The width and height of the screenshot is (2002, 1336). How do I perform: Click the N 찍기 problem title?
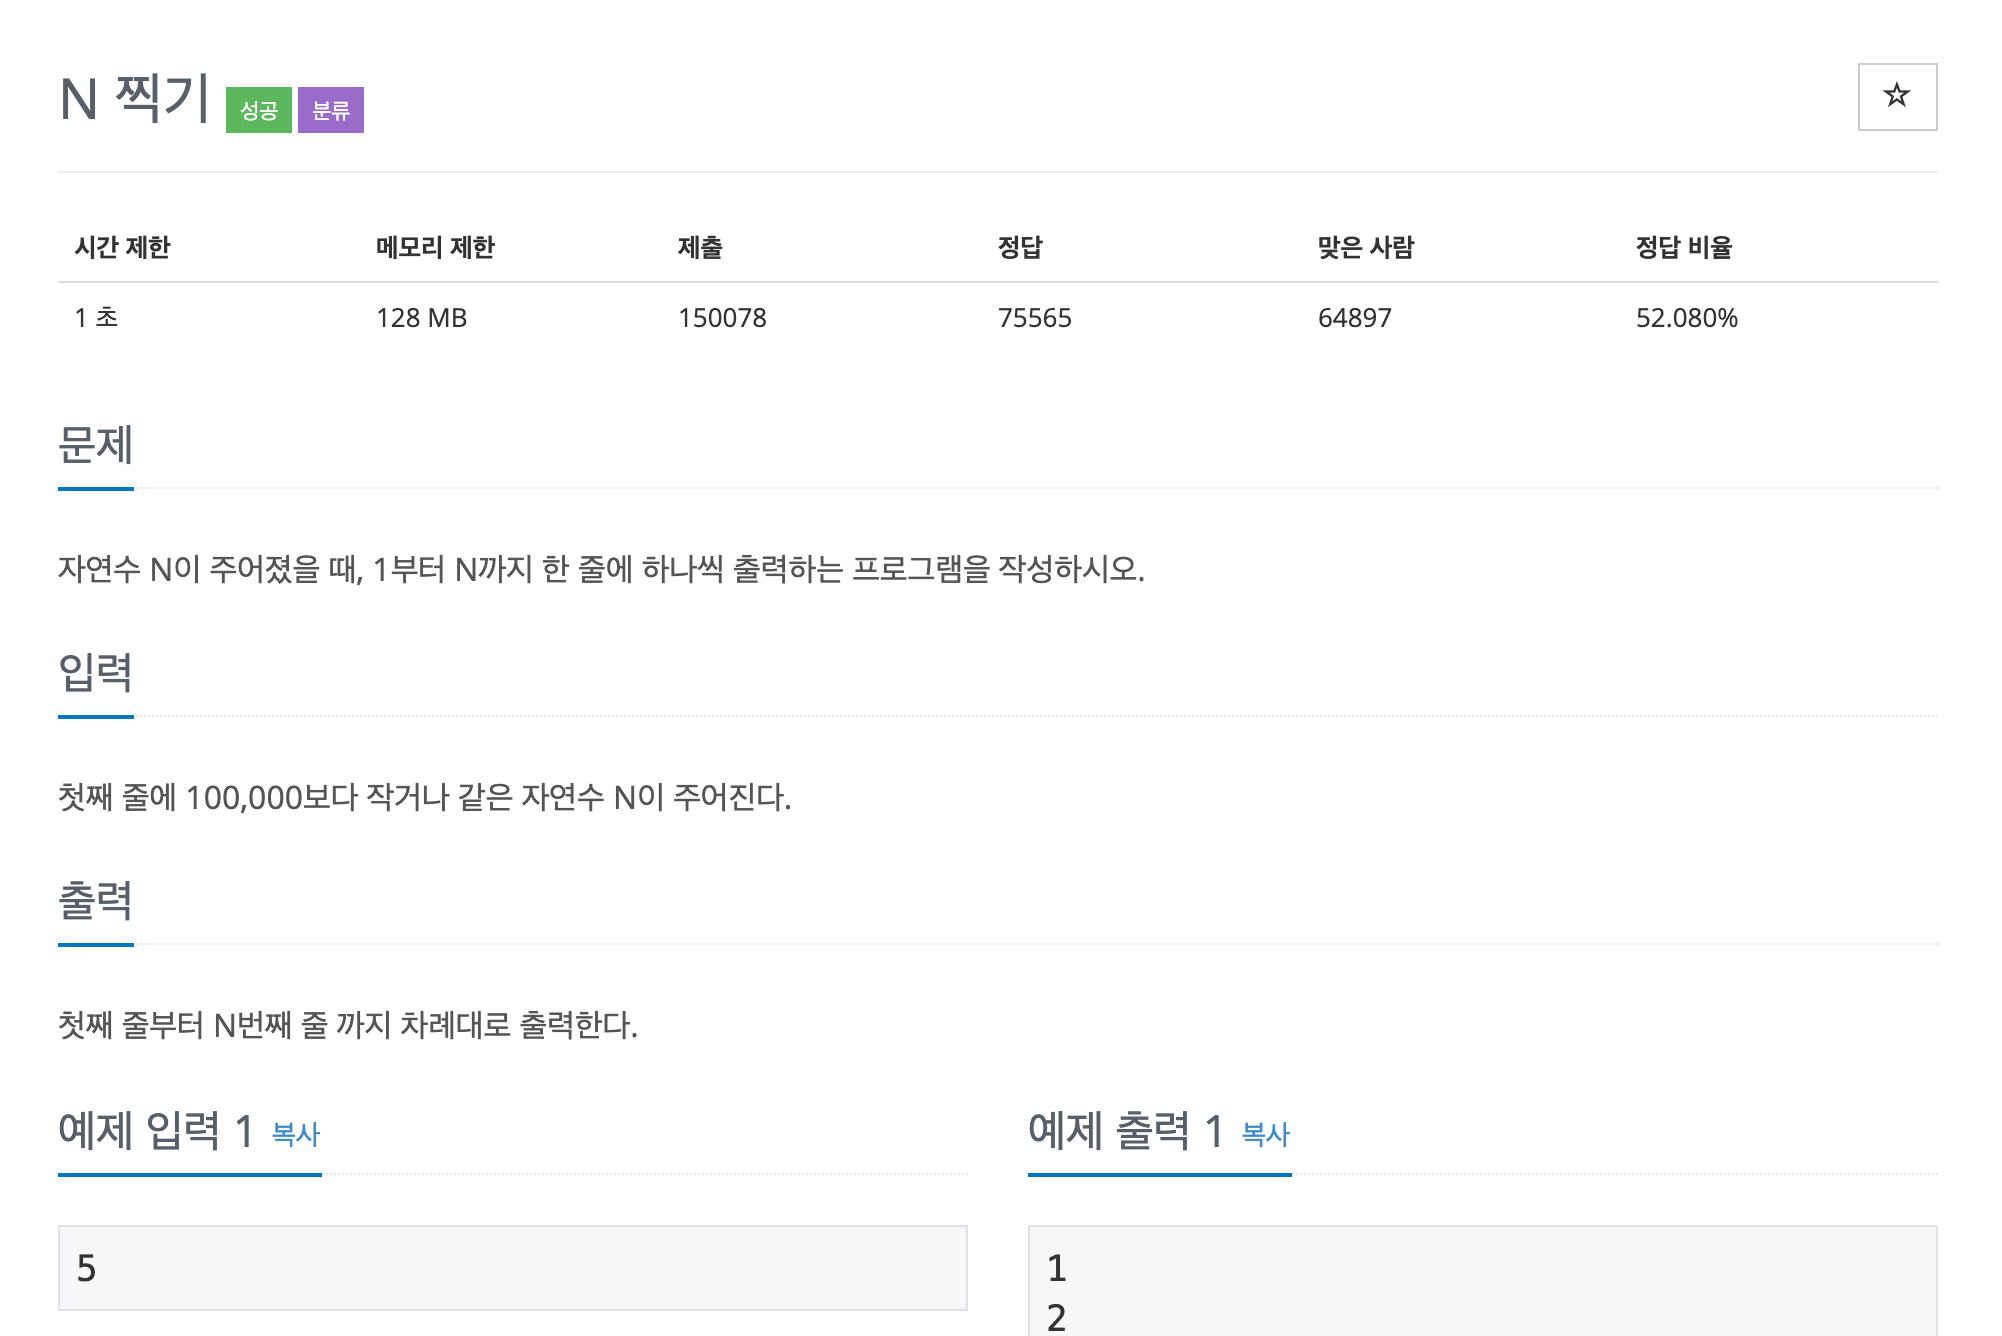click(x=134, y=99)
